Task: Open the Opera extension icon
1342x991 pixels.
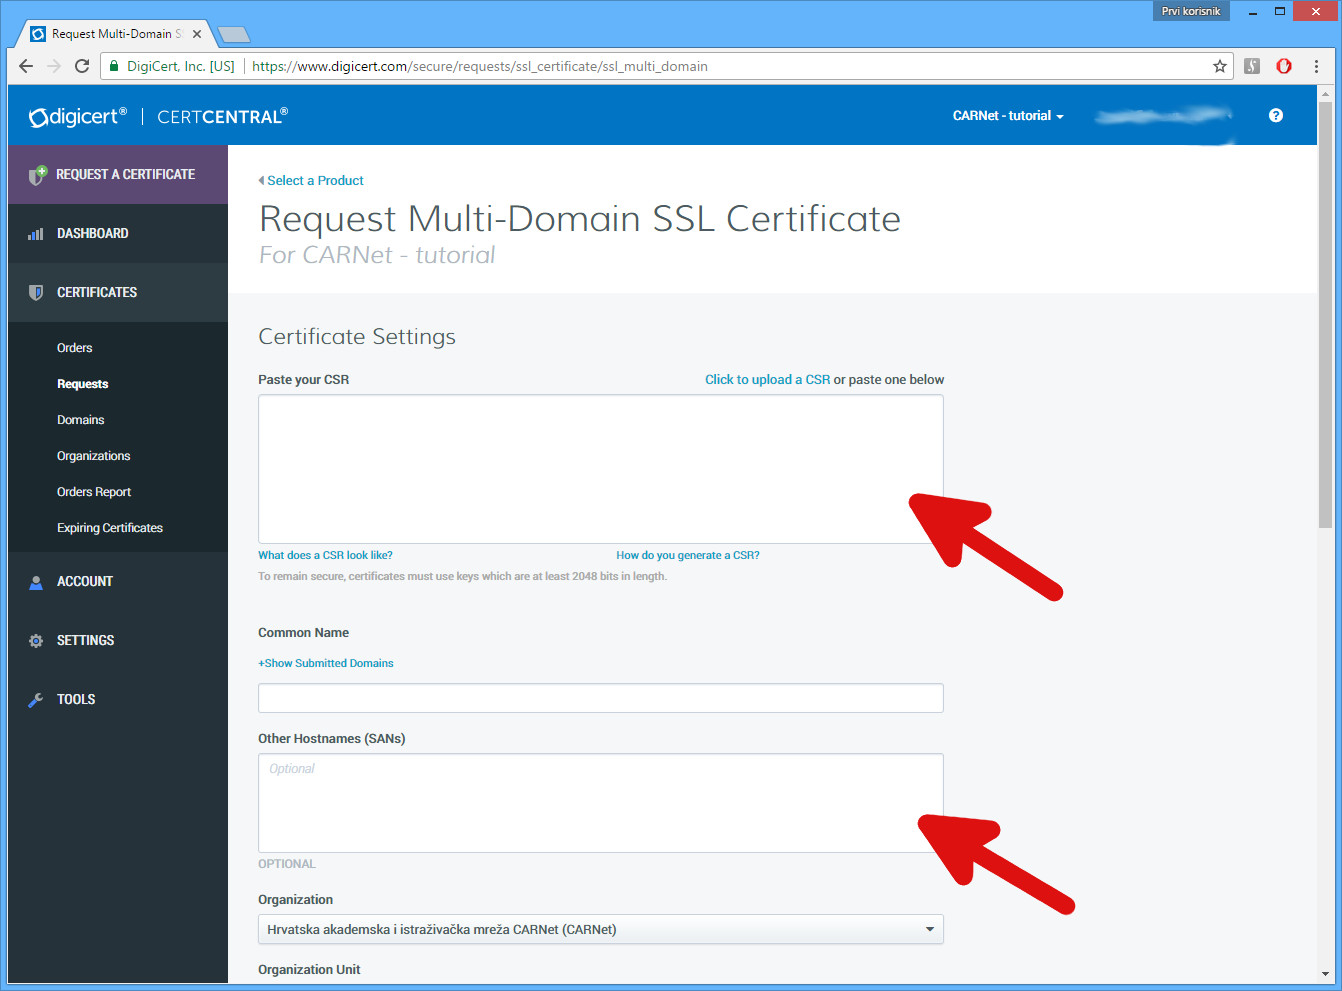Action: [x=1284, y=66]
